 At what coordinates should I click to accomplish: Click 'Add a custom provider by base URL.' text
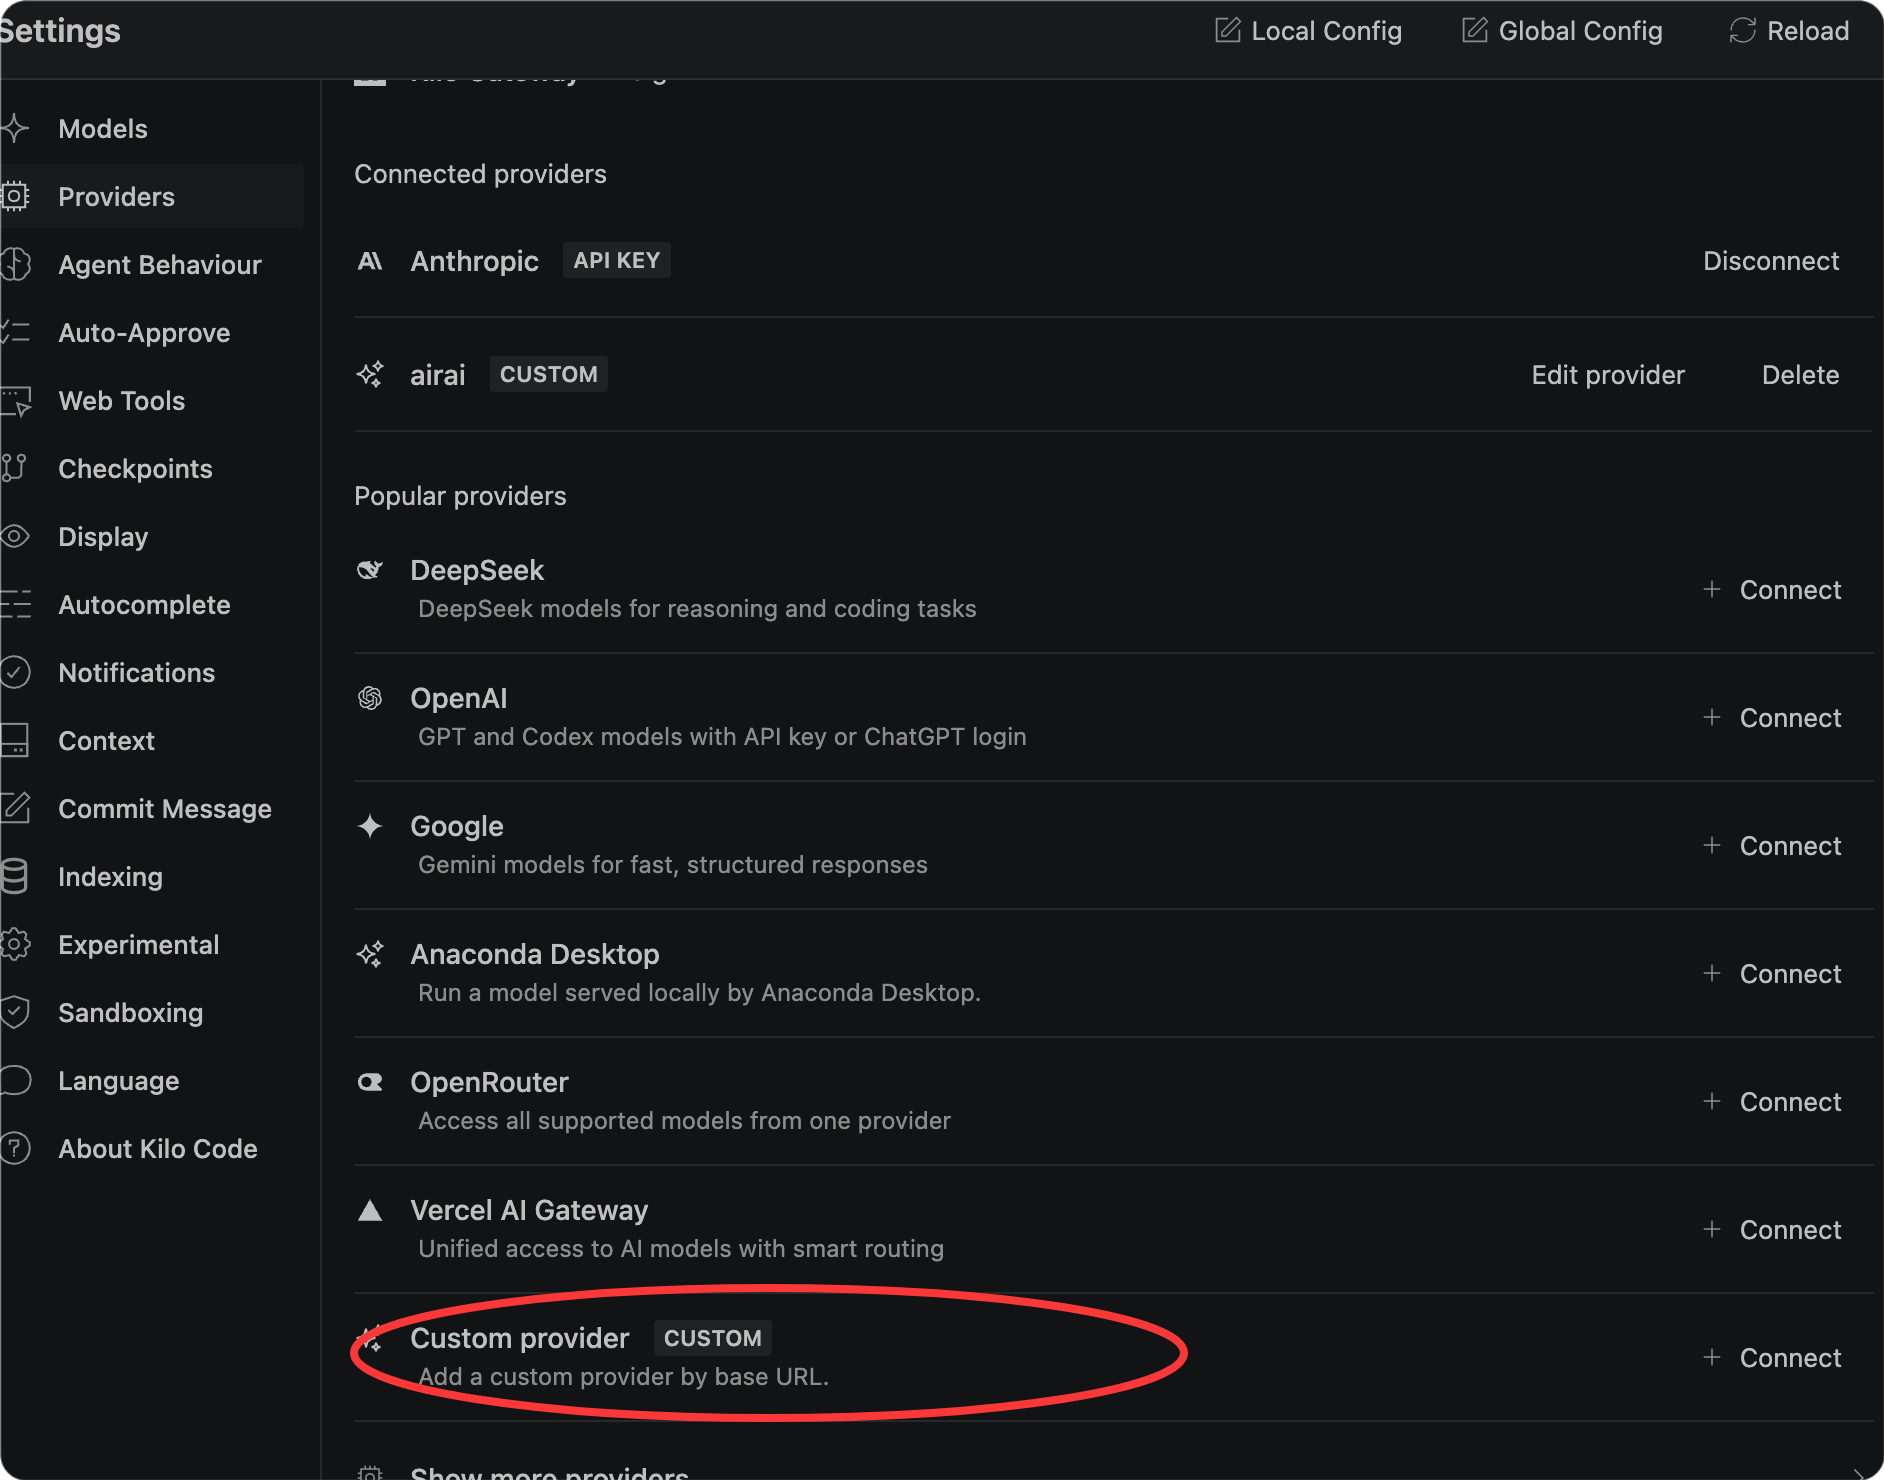pos(624,1377)
